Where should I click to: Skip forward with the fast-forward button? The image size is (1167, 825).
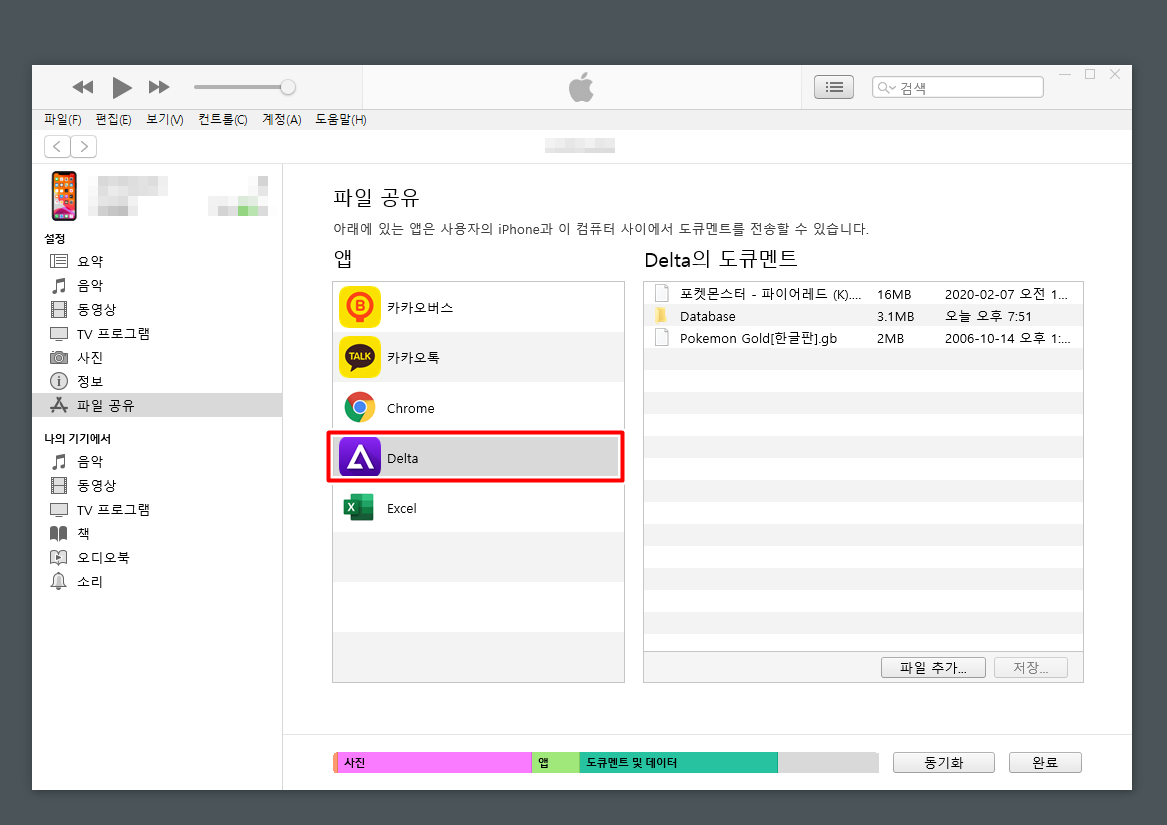(159, 87)
